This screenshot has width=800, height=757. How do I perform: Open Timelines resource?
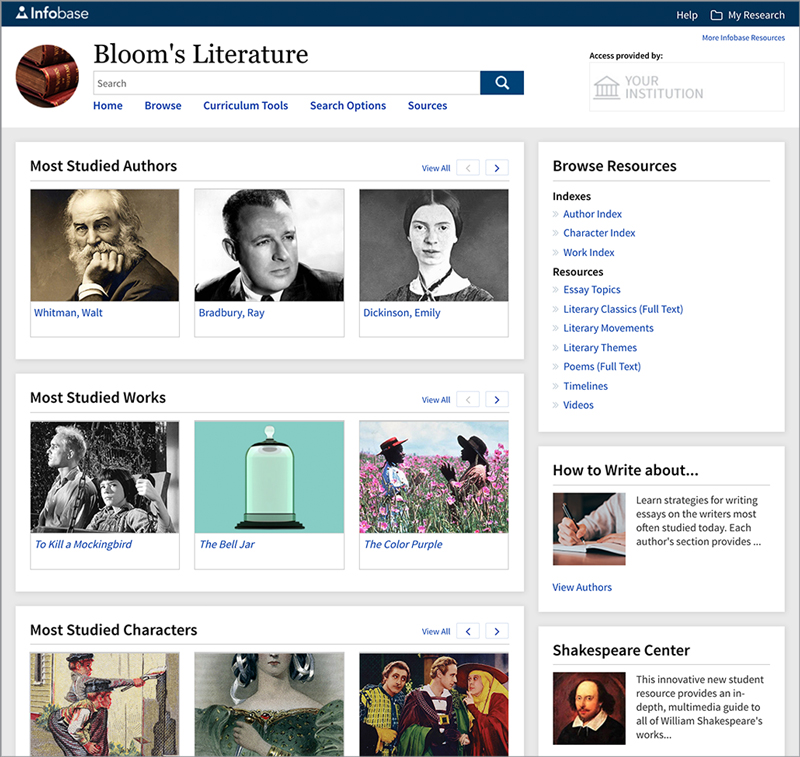585,386
